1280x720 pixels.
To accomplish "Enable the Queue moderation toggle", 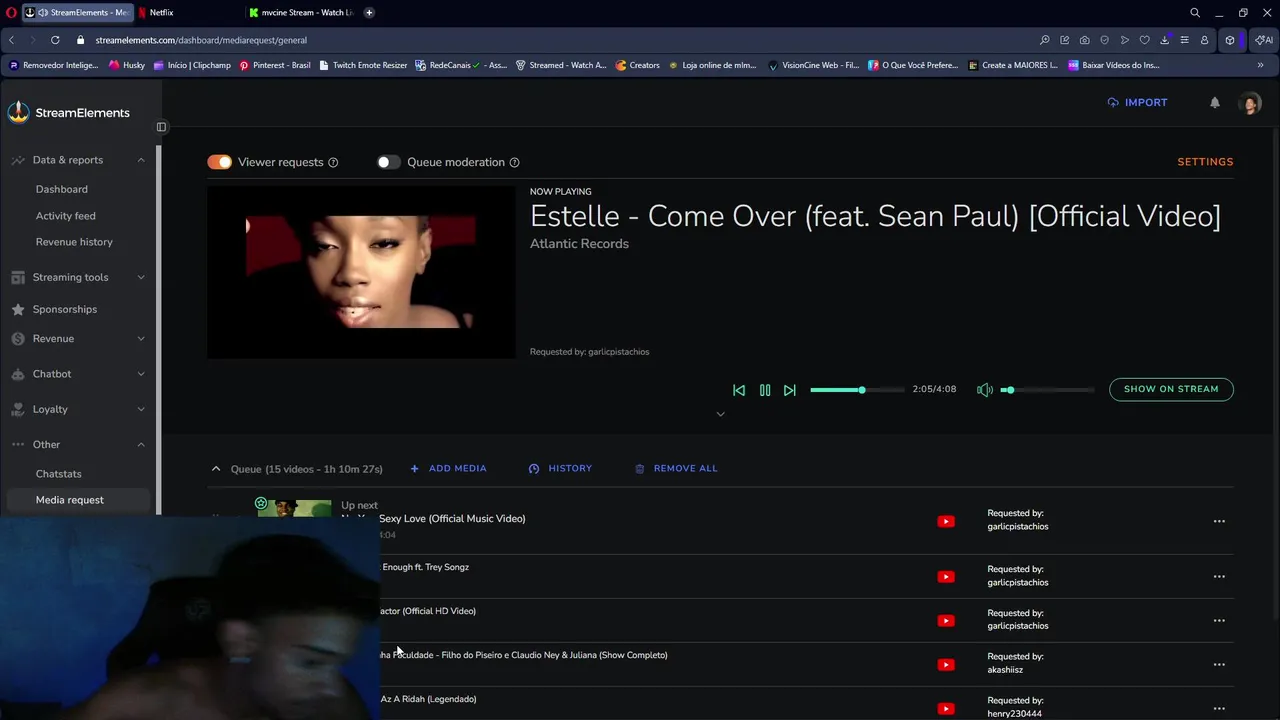I will (x=388, y=162).
